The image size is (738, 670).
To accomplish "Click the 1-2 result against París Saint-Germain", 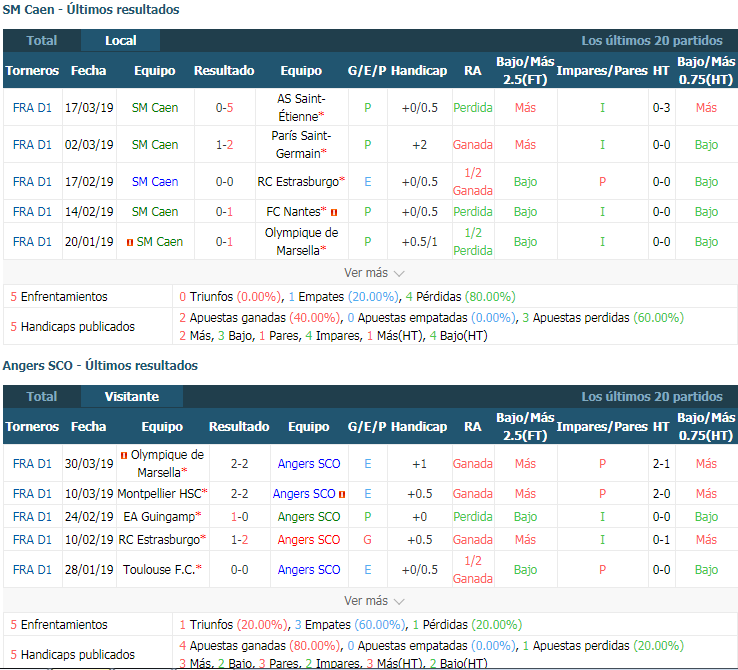I will click(225, 145).
